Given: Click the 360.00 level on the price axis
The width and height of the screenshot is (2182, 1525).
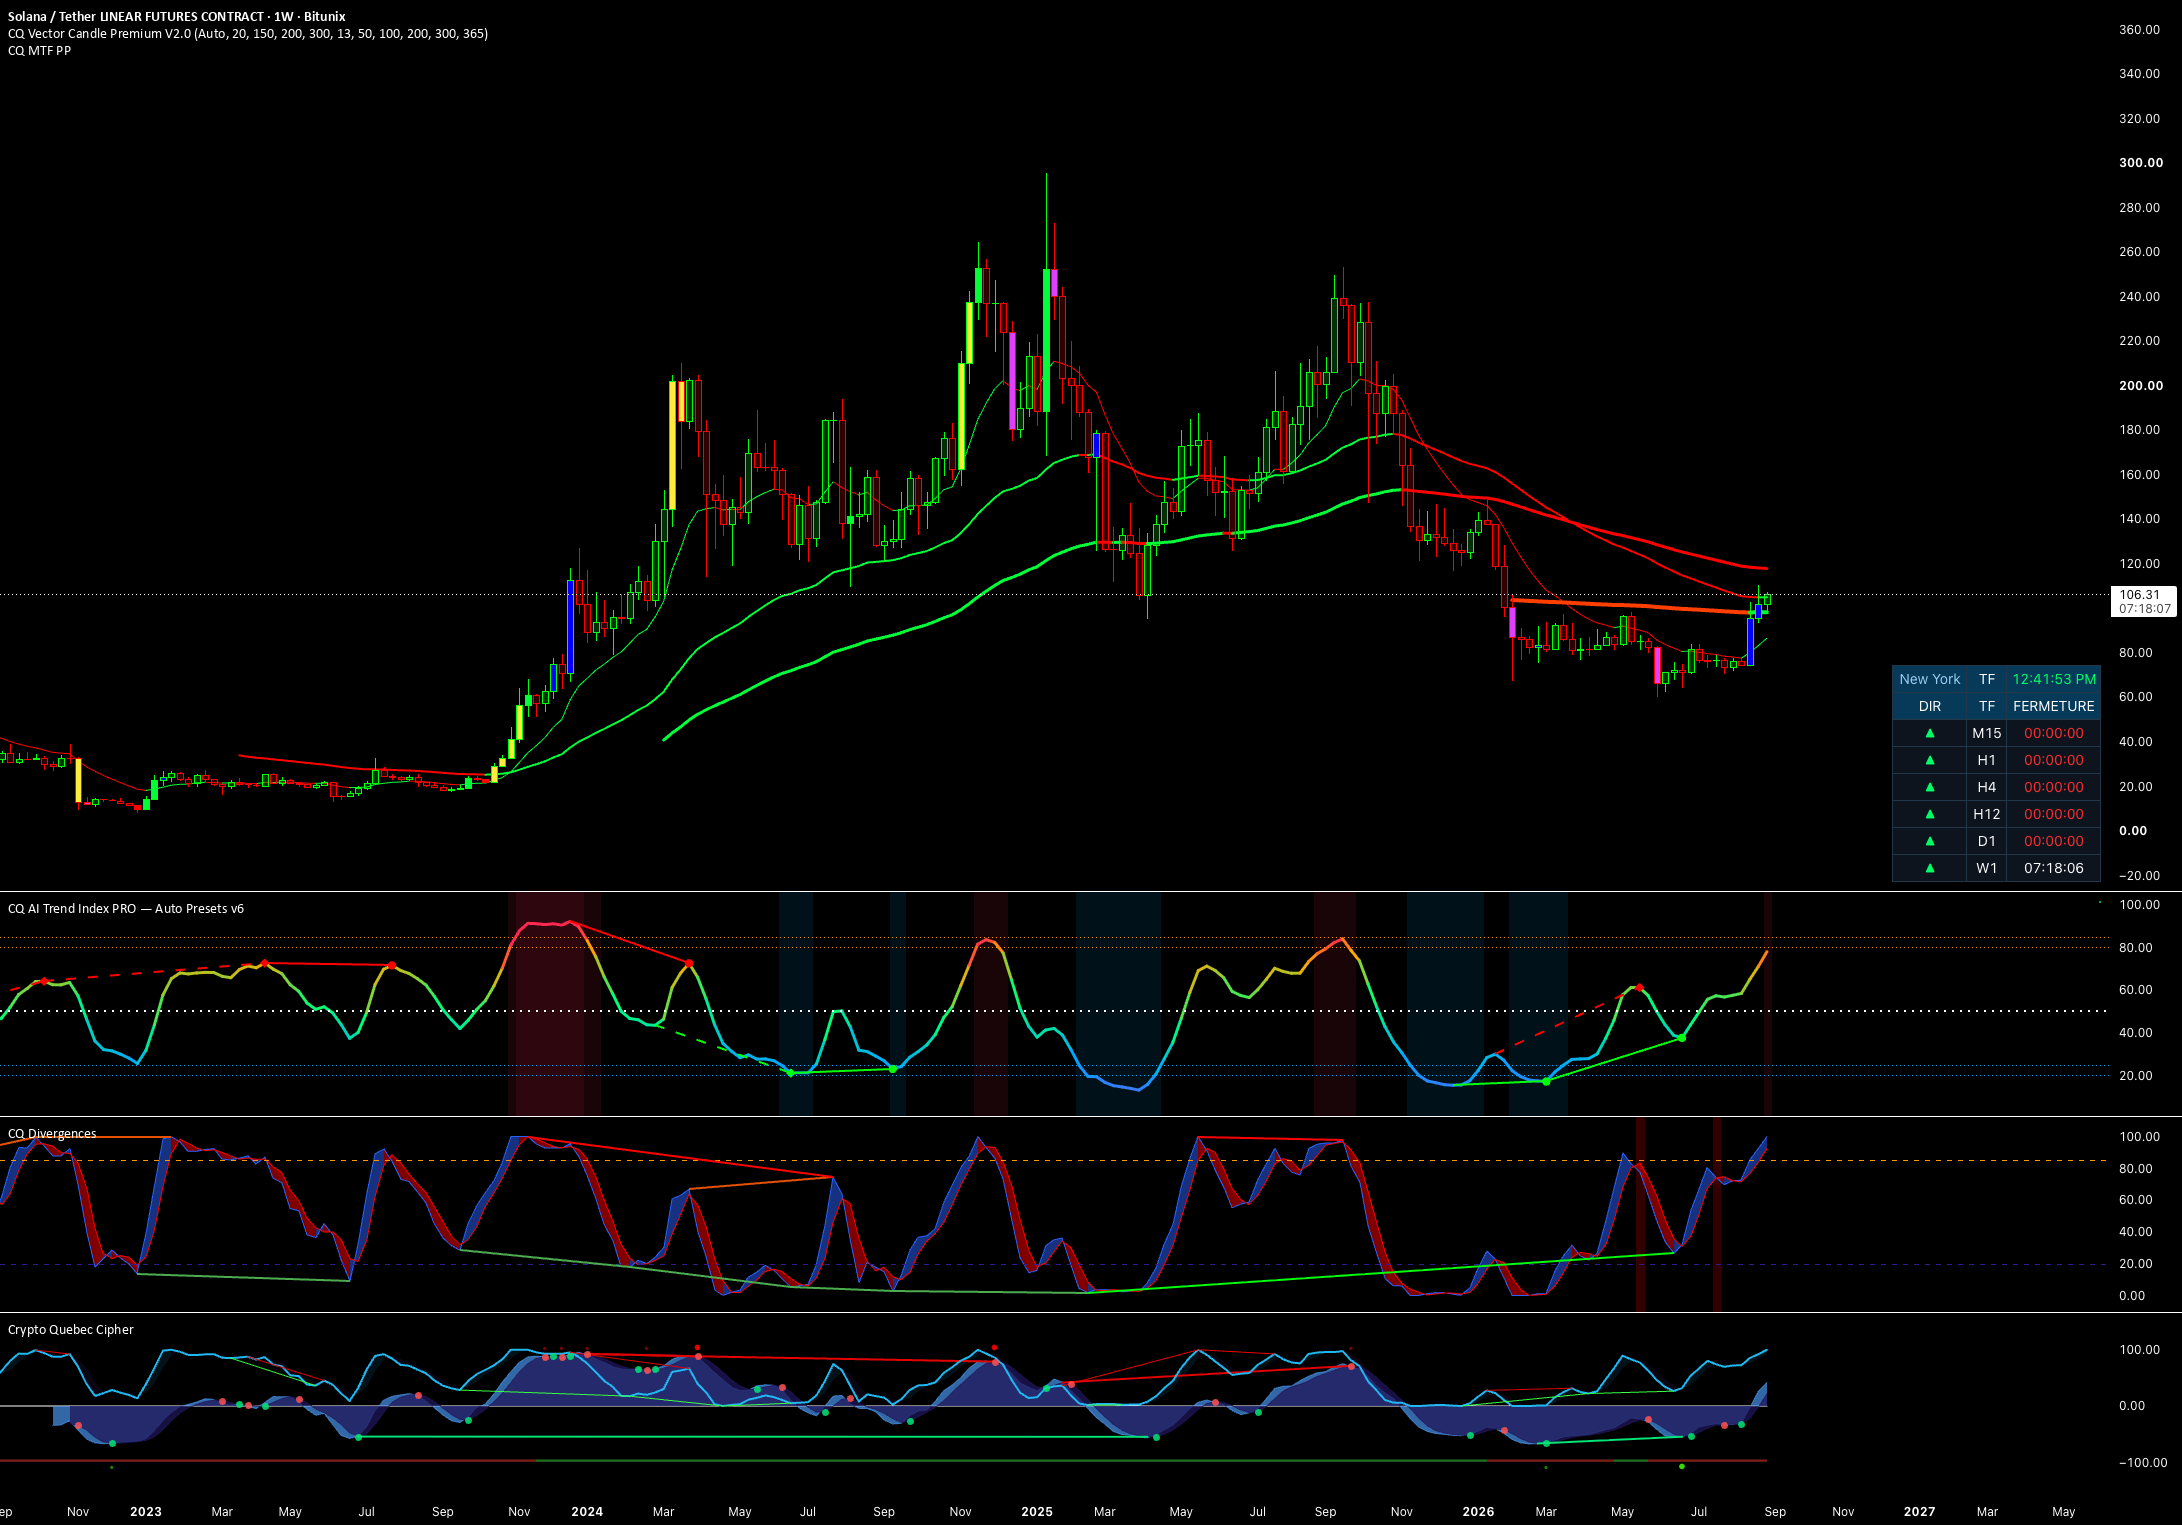Looking at the screenshot, I should click(x=2139, y=29).
